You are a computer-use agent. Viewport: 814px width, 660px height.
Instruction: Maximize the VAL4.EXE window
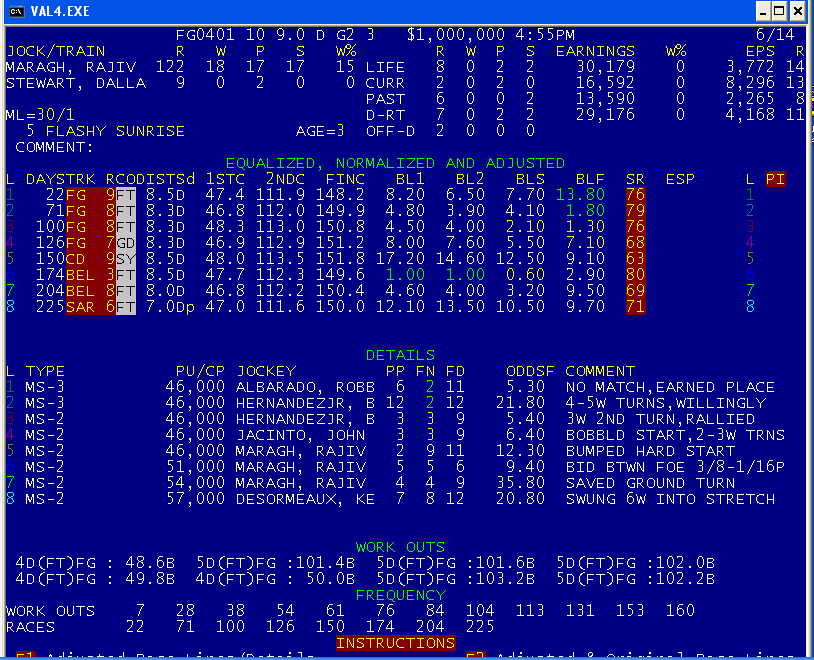tap(780, 11)
